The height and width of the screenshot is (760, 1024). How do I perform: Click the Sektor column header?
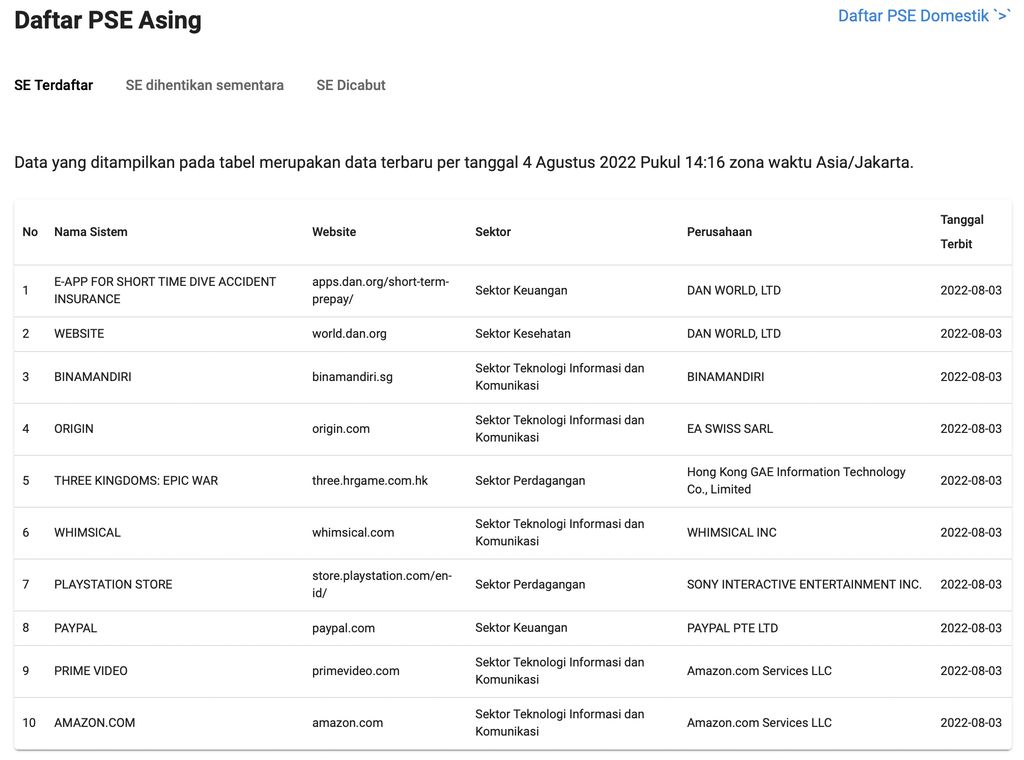tap(493, 232)
